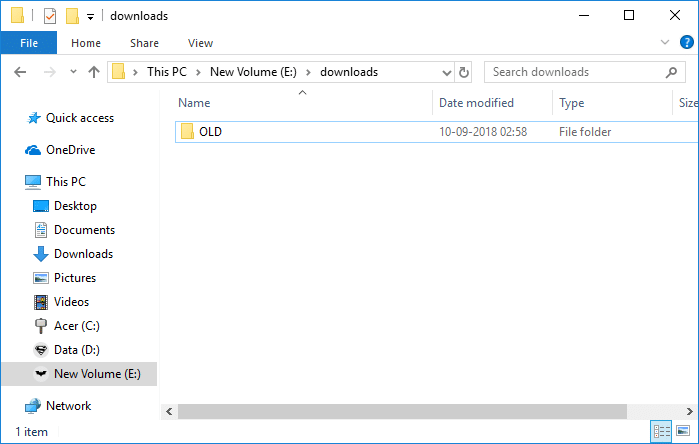Viewport: 699px width, 444px height.
Task: Click the date 10-09-2018 02:58 cell
Action: point(483,132)
